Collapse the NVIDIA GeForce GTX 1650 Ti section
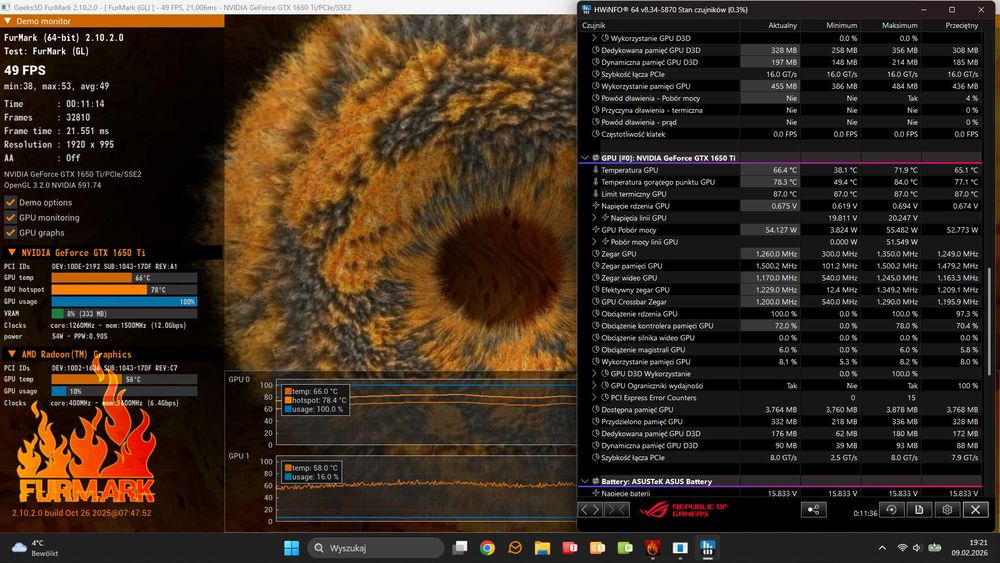 [11, 252]
